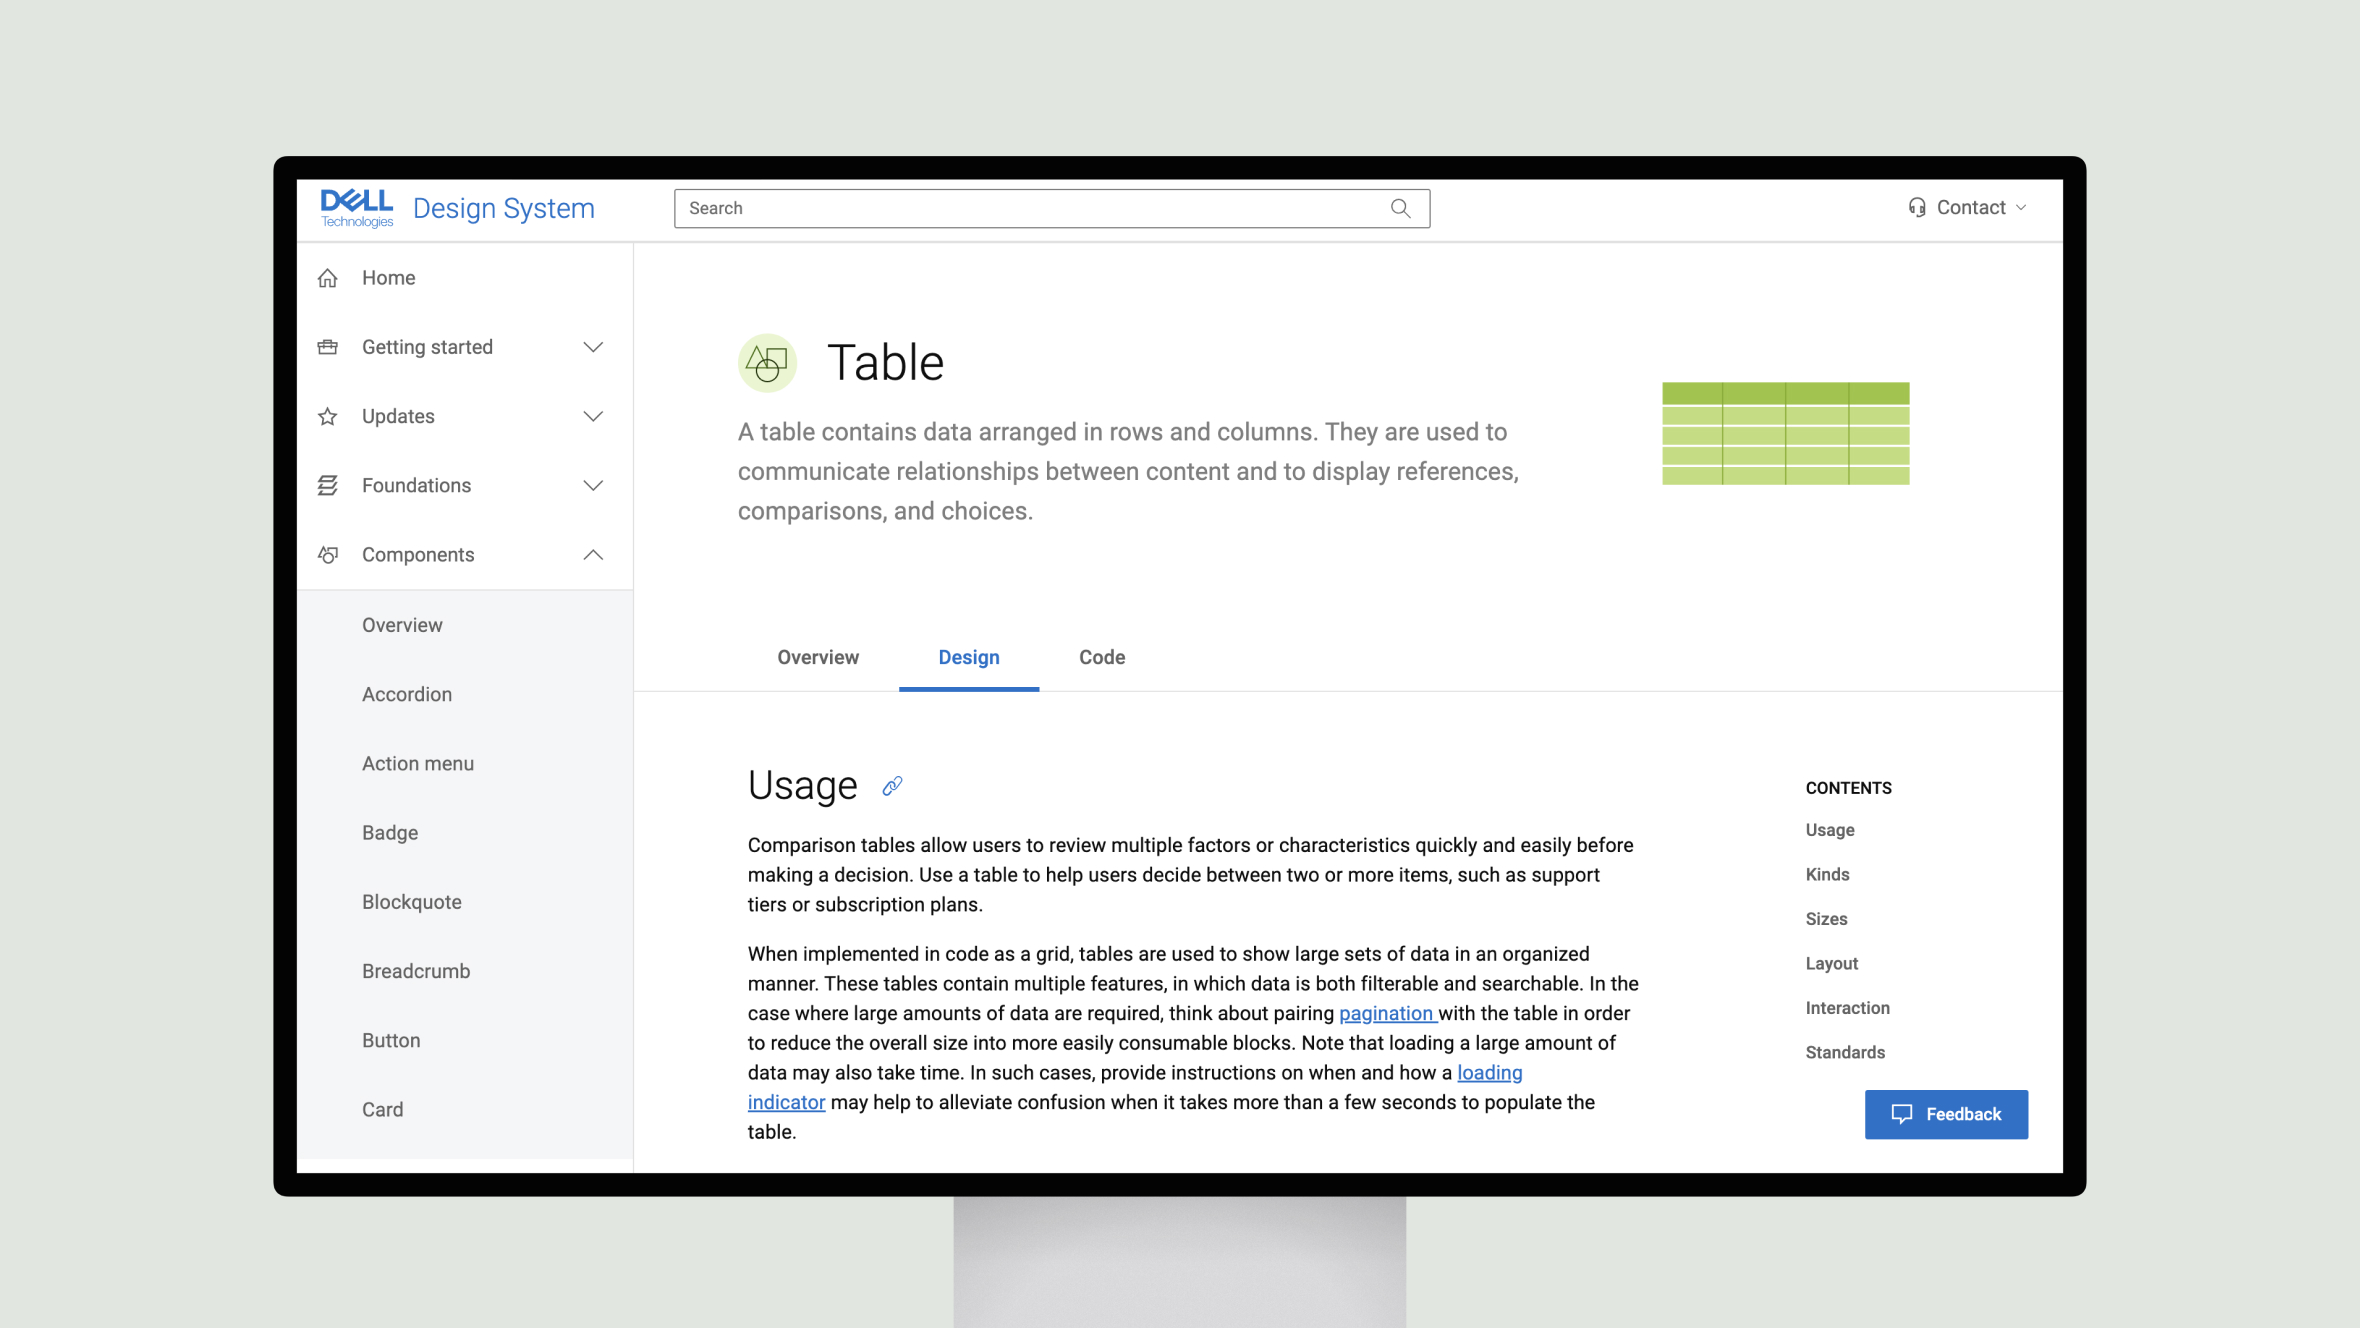Collapse the Components section

click(x=593, y=555)
